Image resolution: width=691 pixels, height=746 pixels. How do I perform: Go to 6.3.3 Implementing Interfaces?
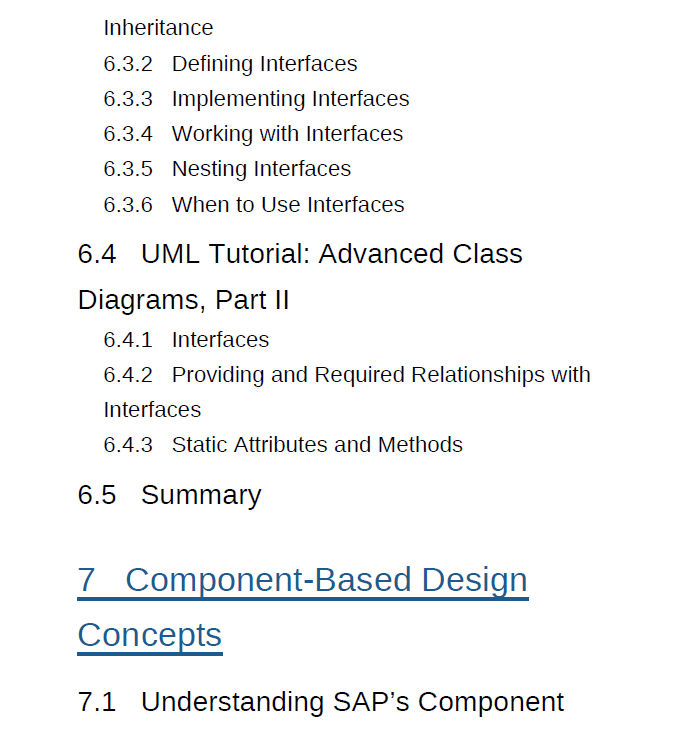pyautogui.click(x=290, y=99)
